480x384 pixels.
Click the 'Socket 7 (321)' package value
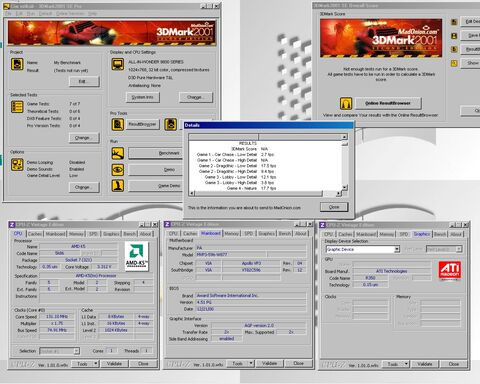79,260
